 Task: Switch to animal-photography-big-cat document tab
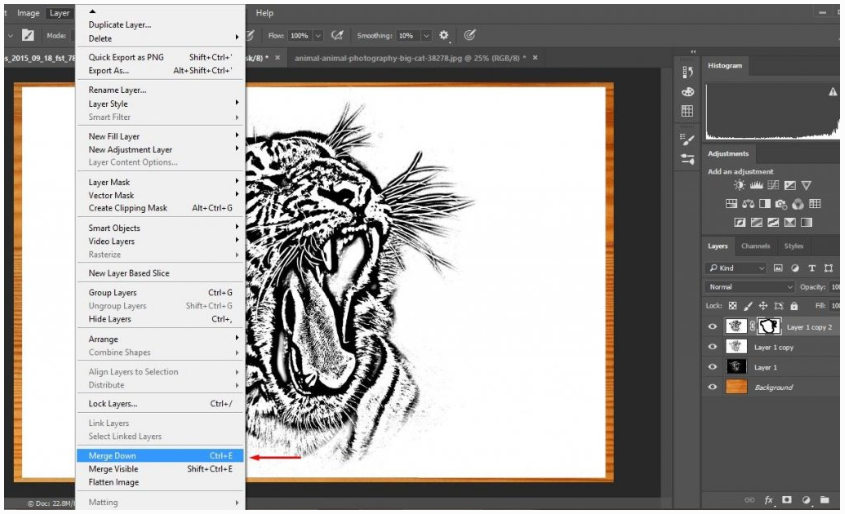coord(410,58)
